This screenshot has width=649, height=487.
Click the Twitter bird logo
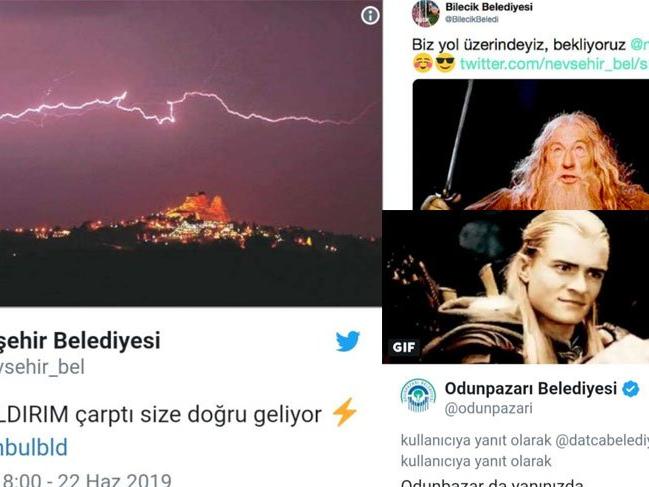(348, 341)
